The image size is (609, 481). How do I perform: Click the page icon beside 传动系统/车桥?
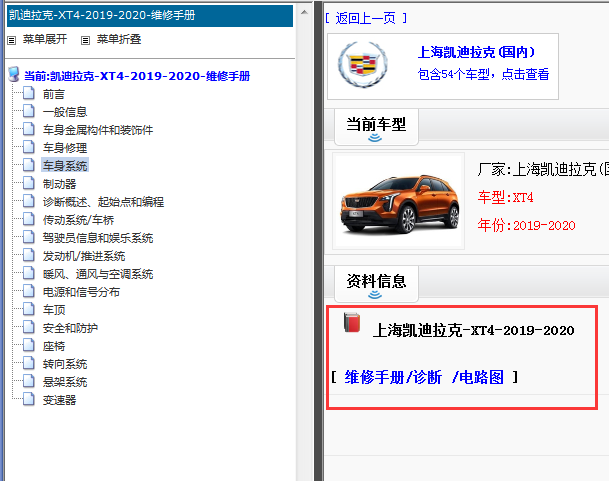[x=29, y=220]
